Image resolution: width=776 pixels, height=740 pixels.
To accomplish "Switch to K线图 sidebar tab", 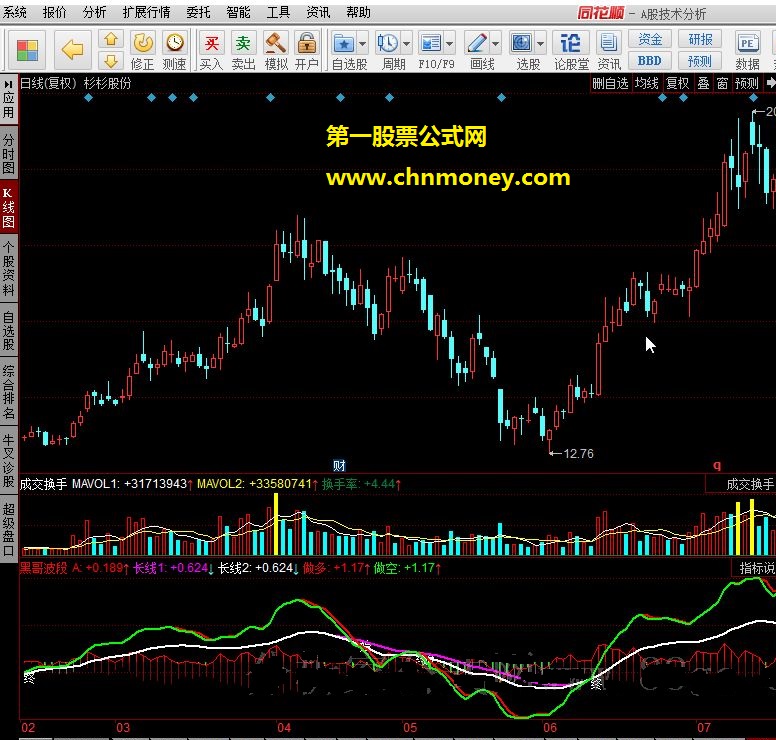I will tap(8, 207).
